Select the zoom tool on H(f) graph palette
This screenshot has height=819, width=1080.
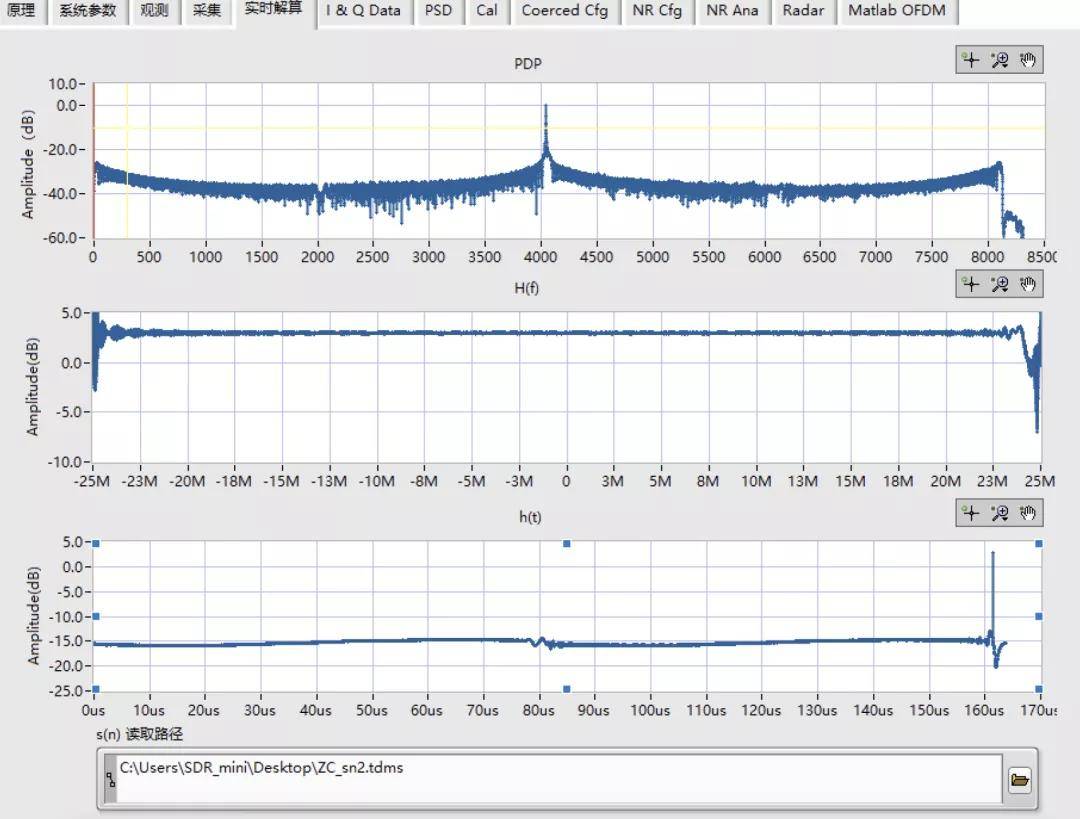click(x=999, y=284)
